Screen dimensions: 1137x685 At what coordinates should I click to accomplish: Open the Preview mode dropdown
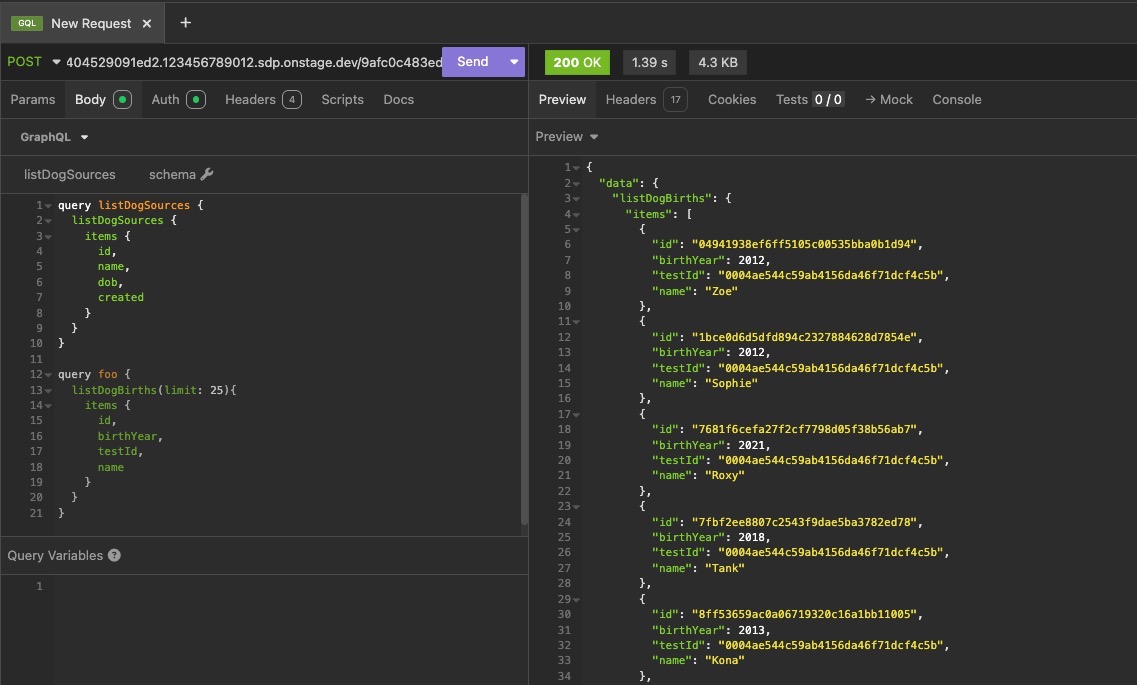click(566, 136)
